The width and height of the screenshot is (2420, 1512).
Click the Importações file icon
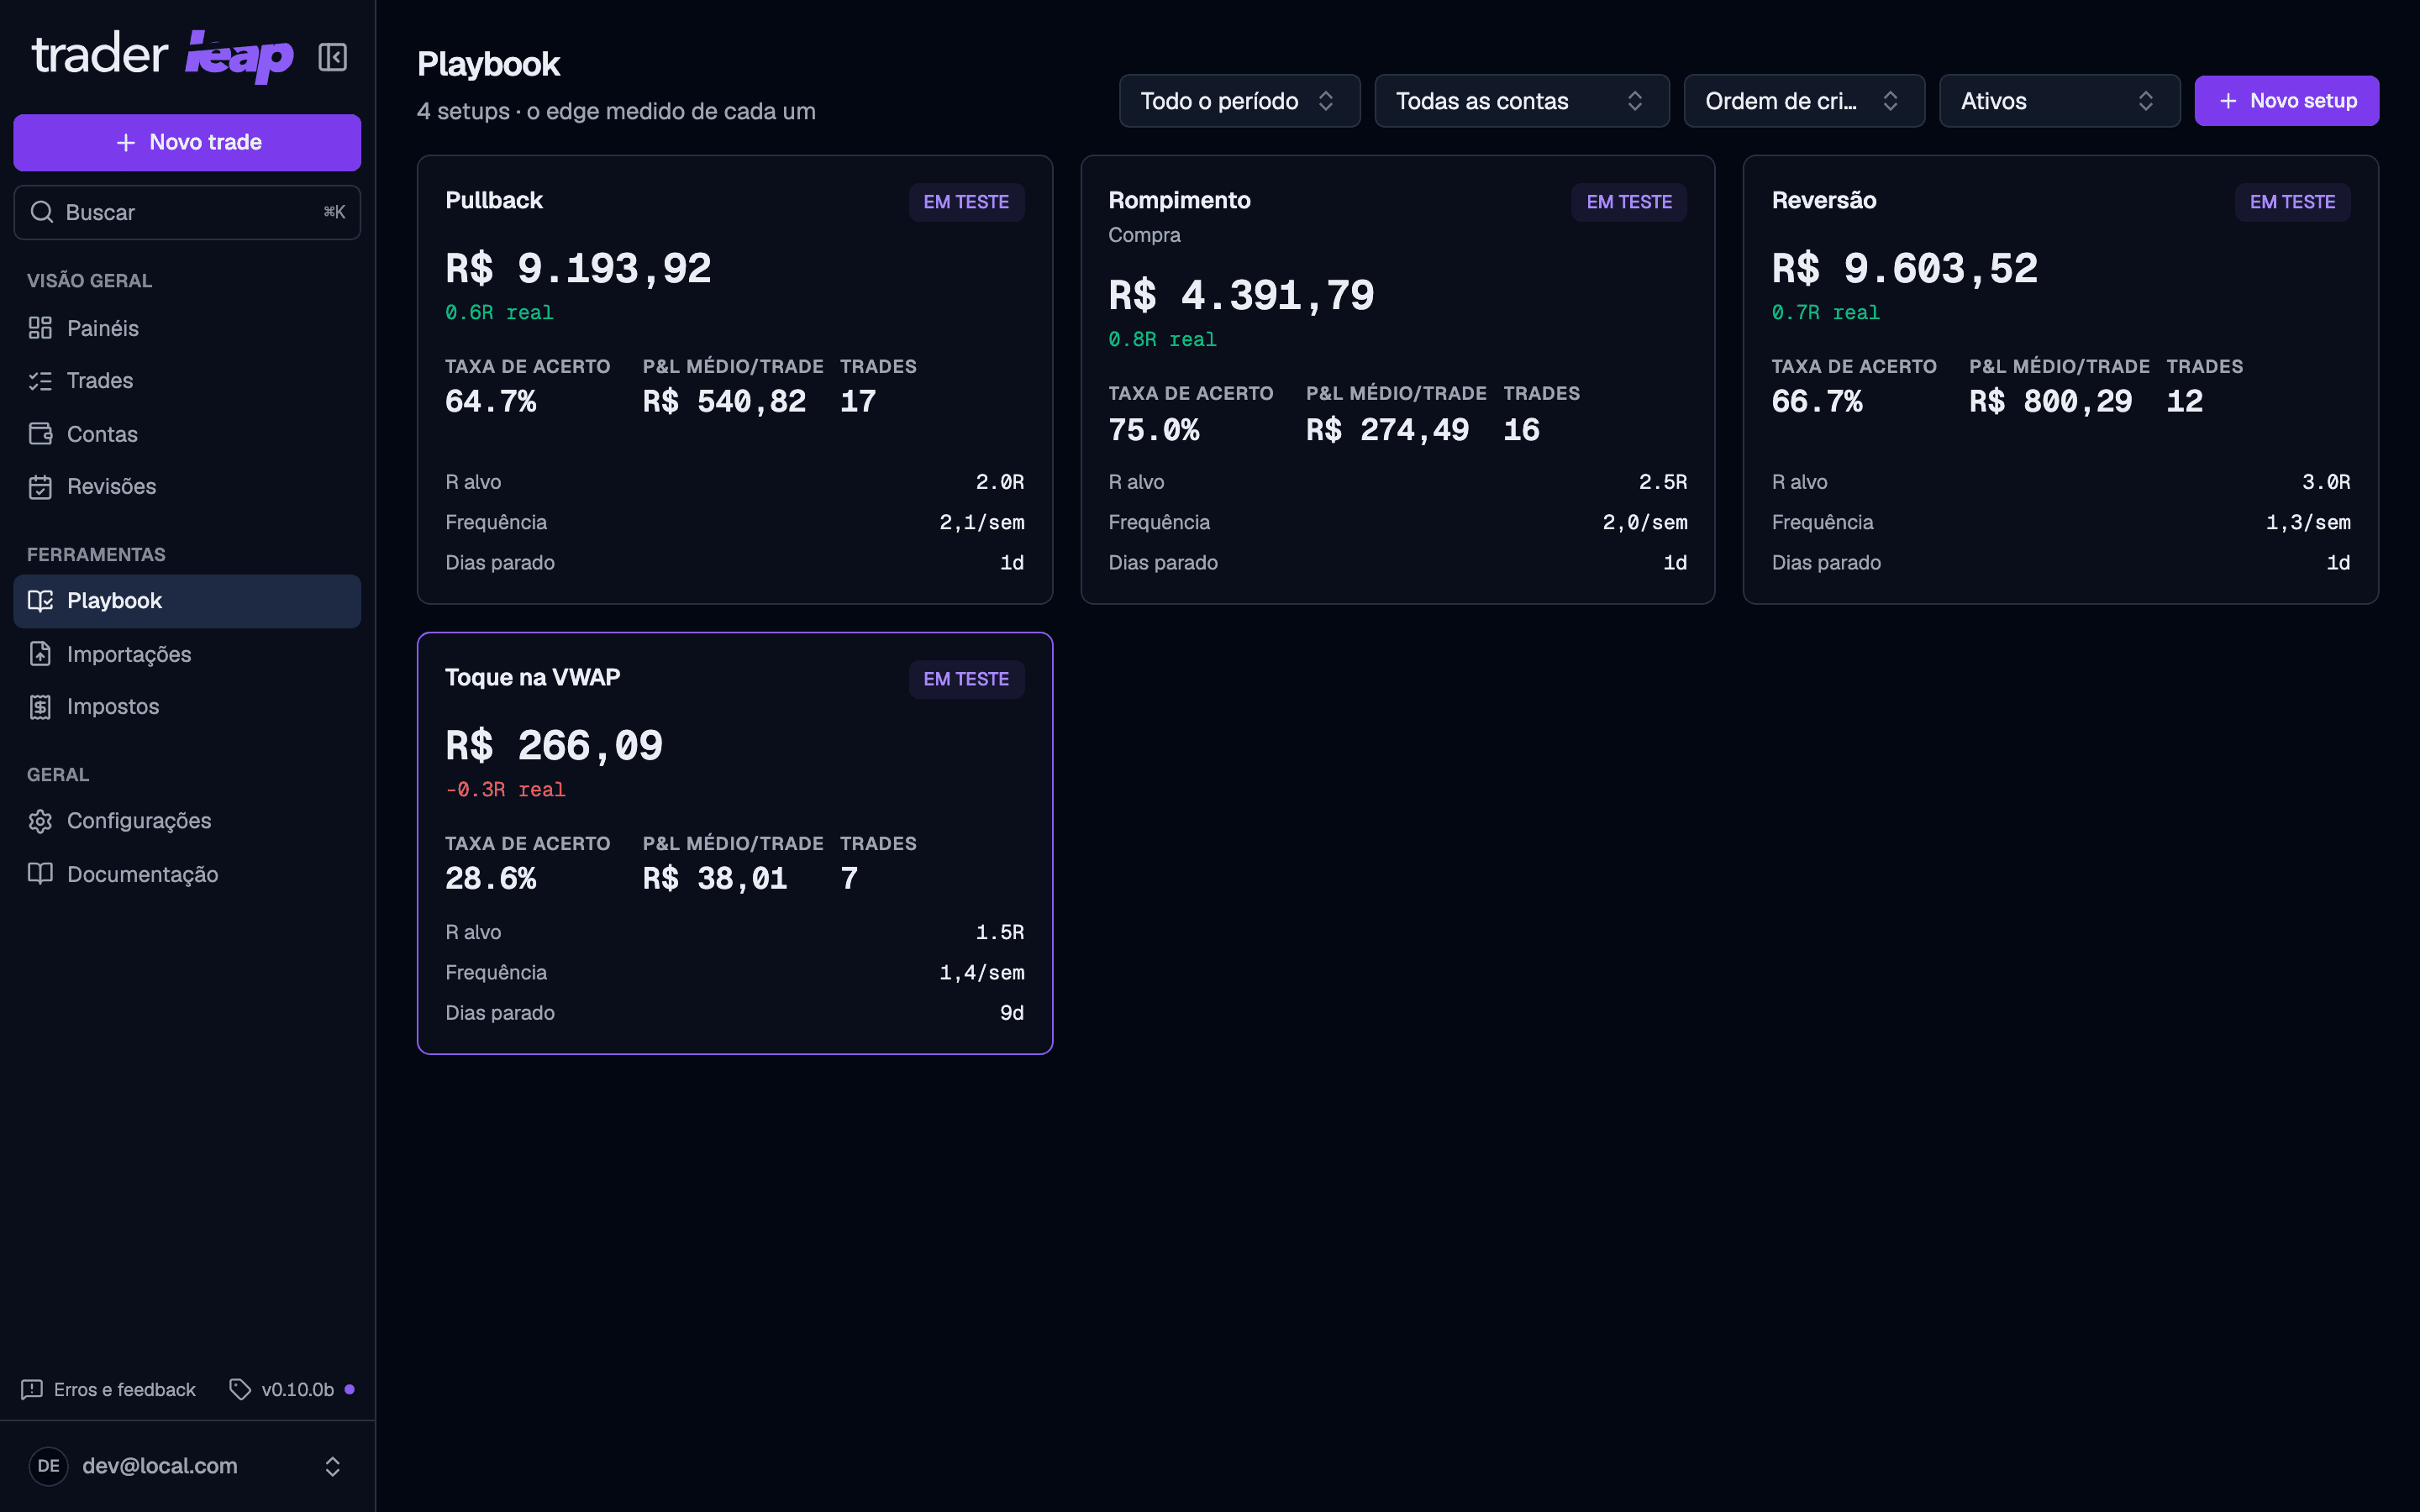40,654
